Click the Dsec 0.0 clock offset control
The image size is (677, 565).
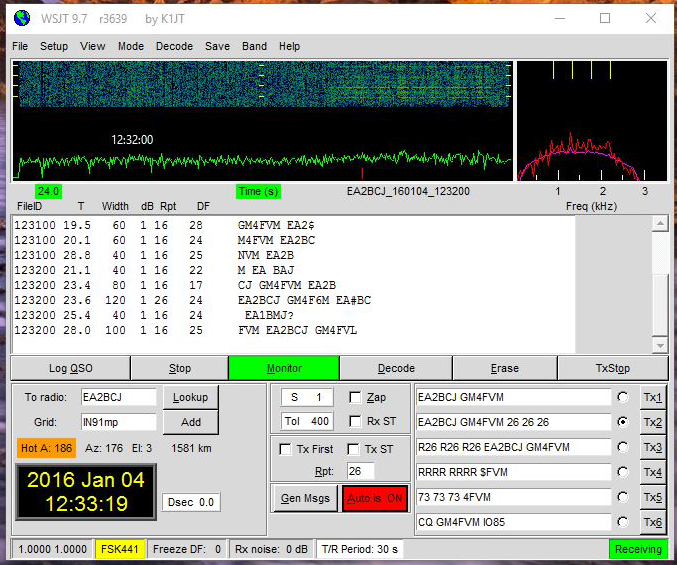191,502
